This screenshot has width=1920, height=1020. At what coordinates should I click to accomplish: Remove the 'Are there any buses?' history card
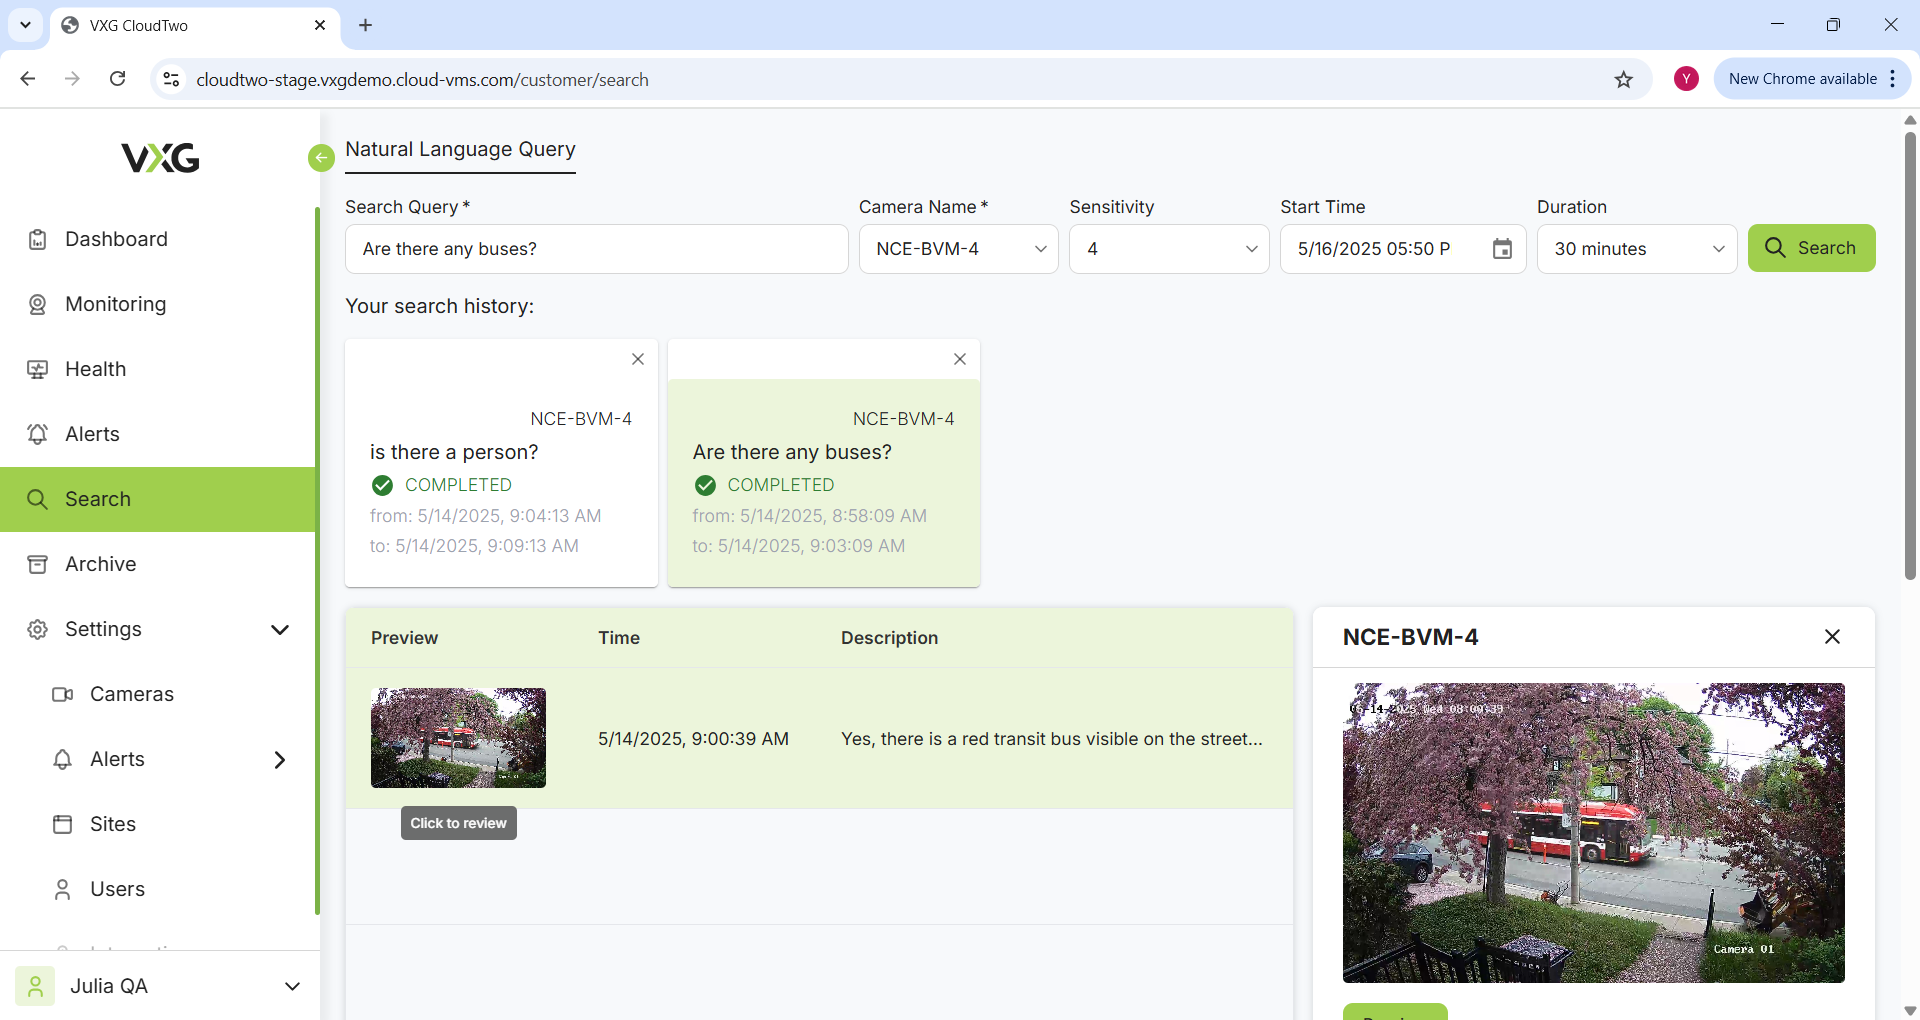tap(959, 359)
